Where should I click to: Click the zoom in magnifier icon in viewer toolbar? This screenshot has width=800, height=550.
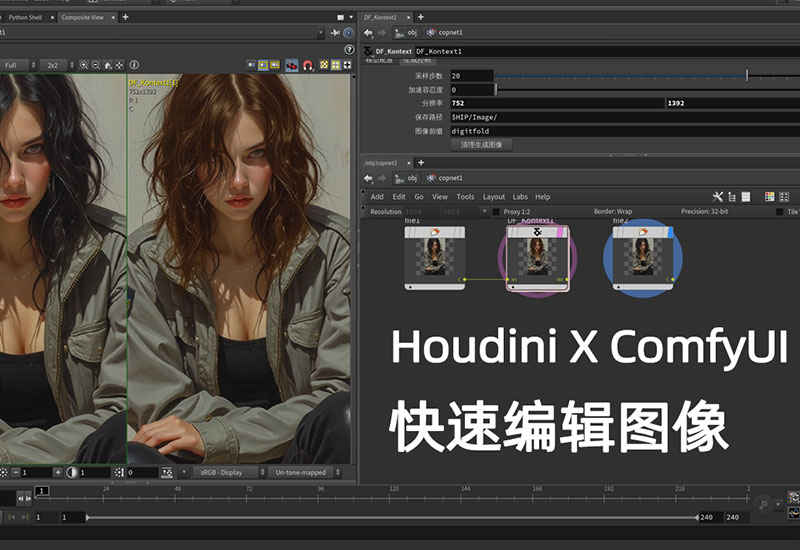tap(82, 65)
